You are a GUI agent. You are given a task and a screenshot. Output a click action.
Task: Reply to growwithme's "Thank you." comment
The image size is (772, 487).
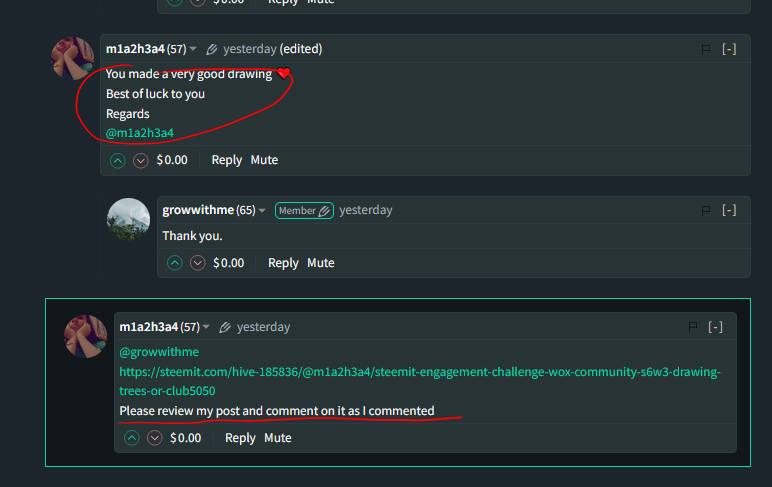pos(283,263)
